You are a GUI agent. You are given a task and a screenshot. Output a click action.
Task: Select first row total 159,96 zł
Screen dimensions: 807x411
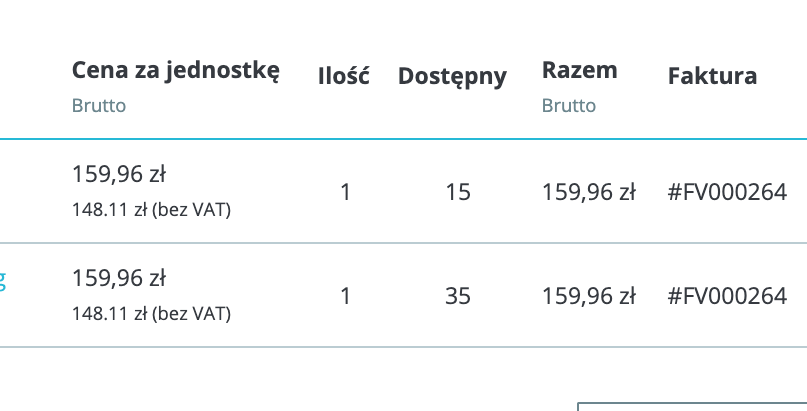point(589,191)
